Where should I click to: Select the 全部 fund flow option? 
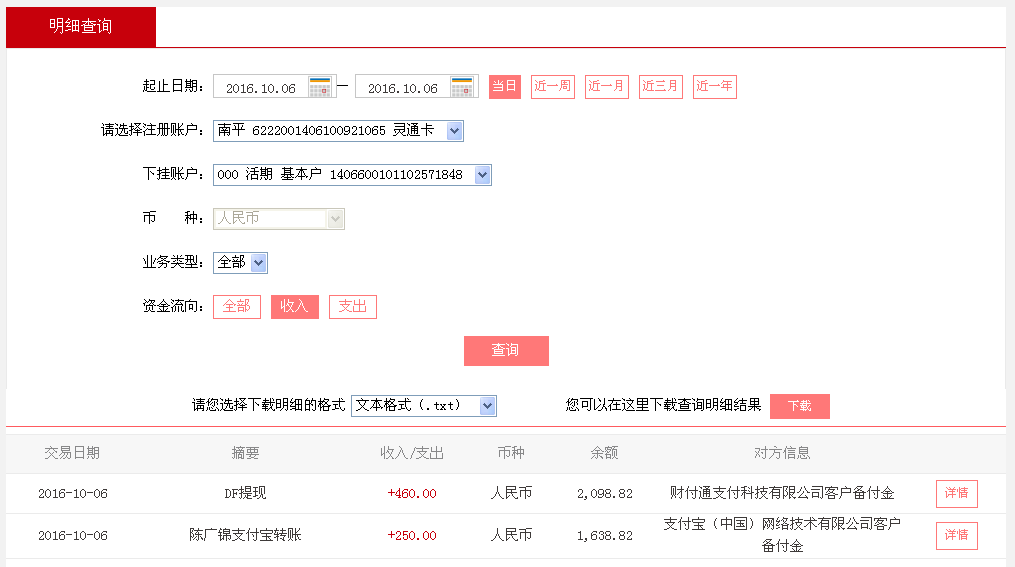pos(236,306)
